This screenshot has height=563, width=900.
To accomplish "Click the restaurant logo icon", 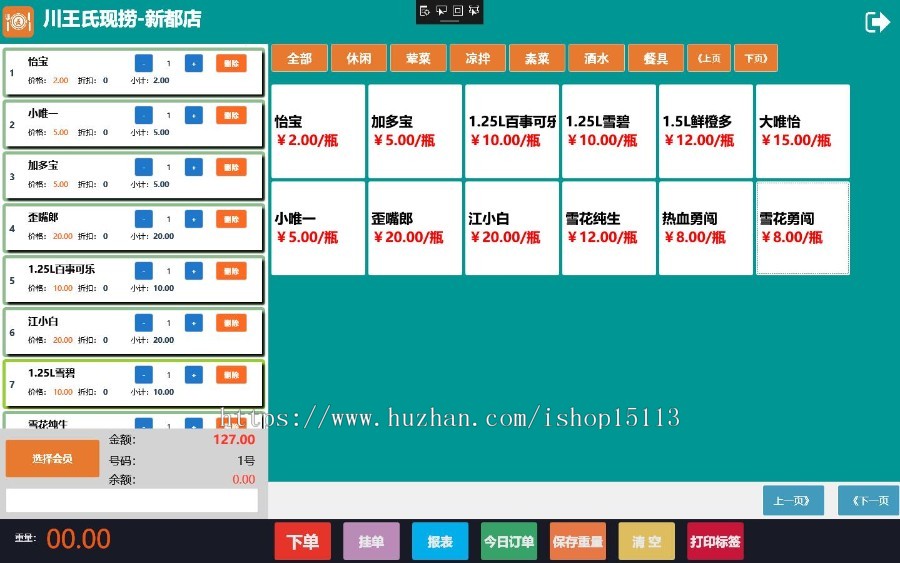I will [x=18, y=22].
